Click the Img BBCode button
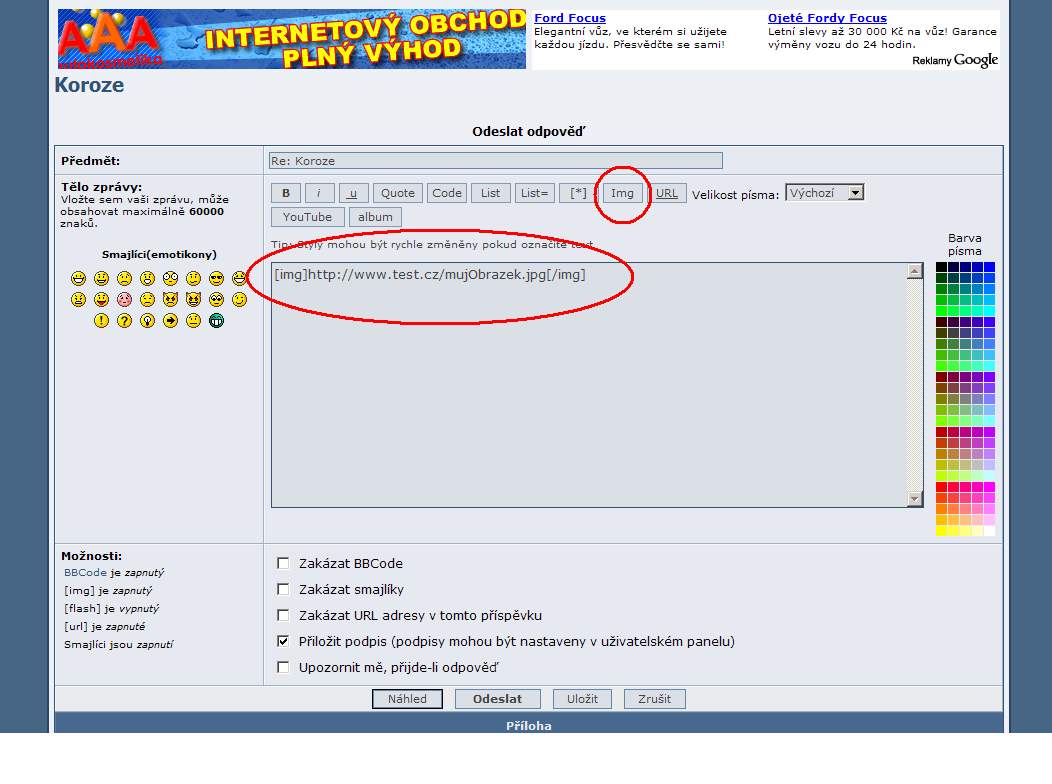 click(622, 193)
